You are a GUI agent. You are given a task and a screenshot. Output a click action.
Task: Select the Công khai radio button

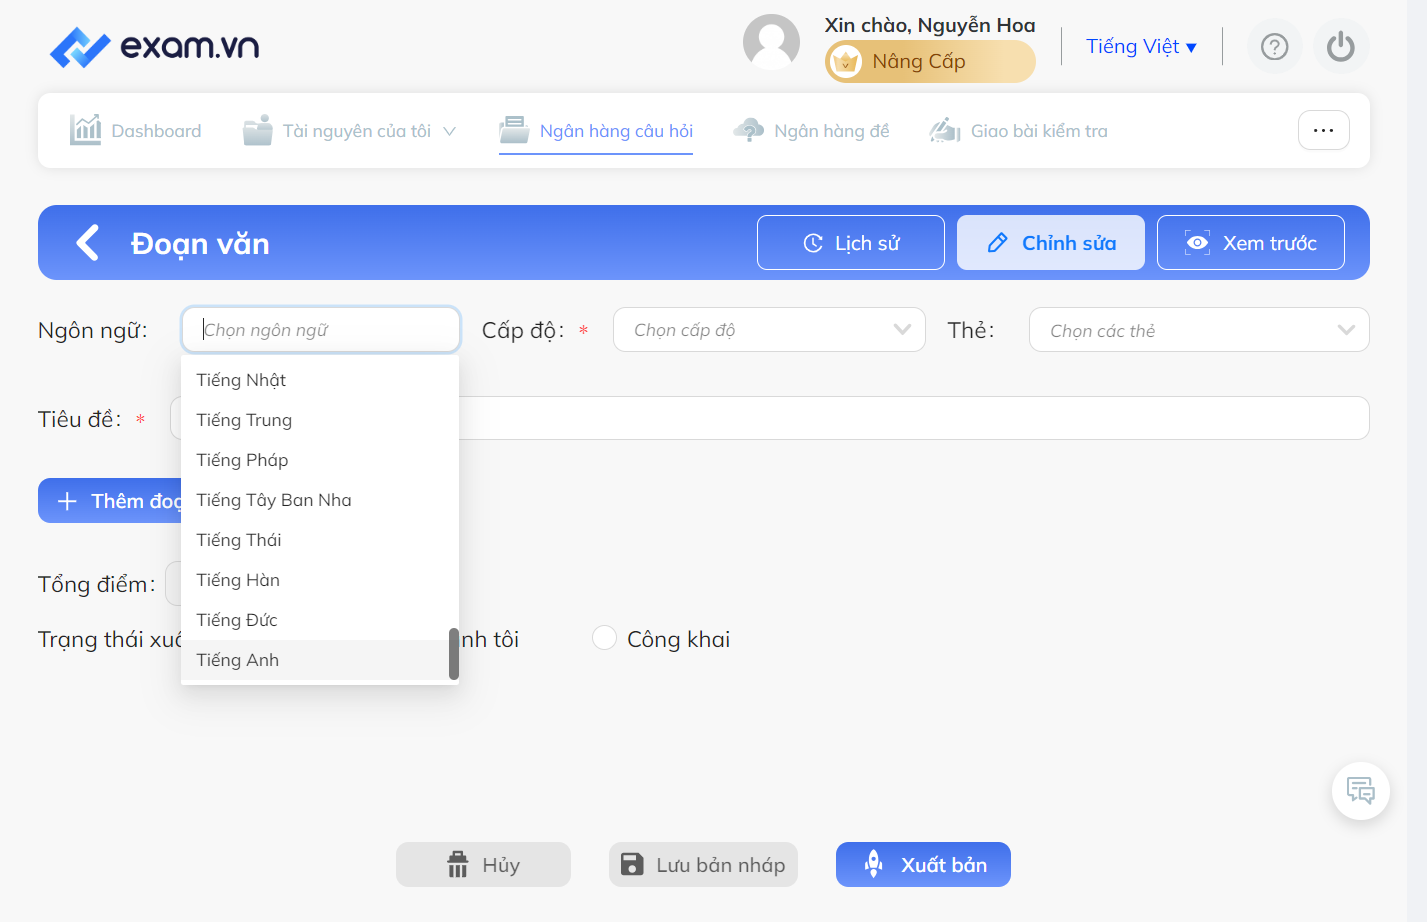click(604, 638)
